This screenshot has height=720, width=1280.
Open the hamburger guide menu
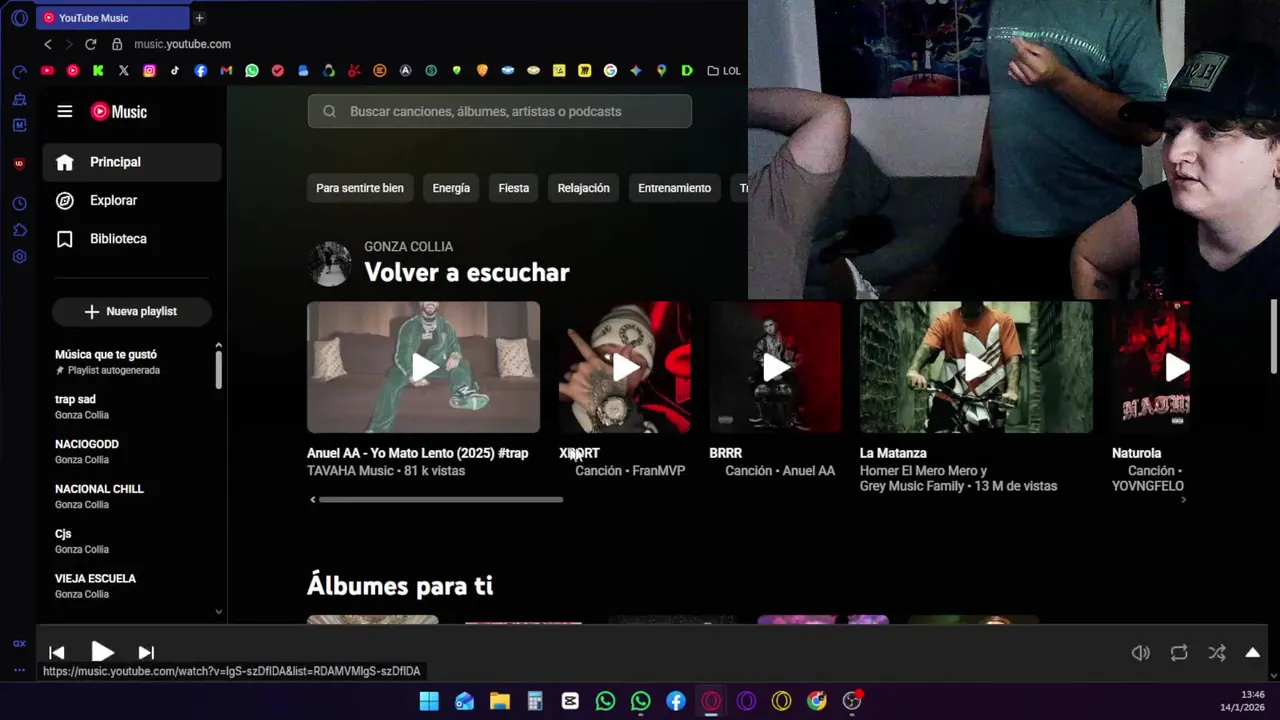tap(65, 112)
